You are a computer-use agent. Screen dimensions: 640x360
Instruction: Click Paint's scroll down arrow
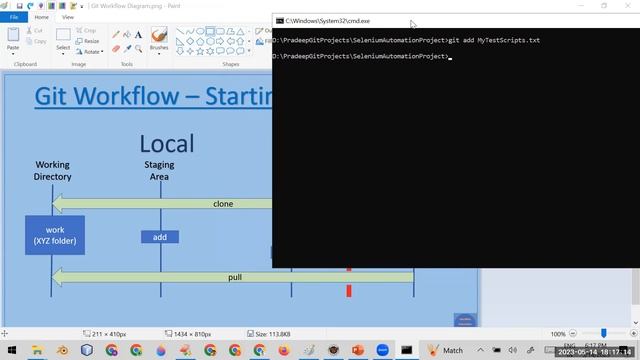point(636,322)
